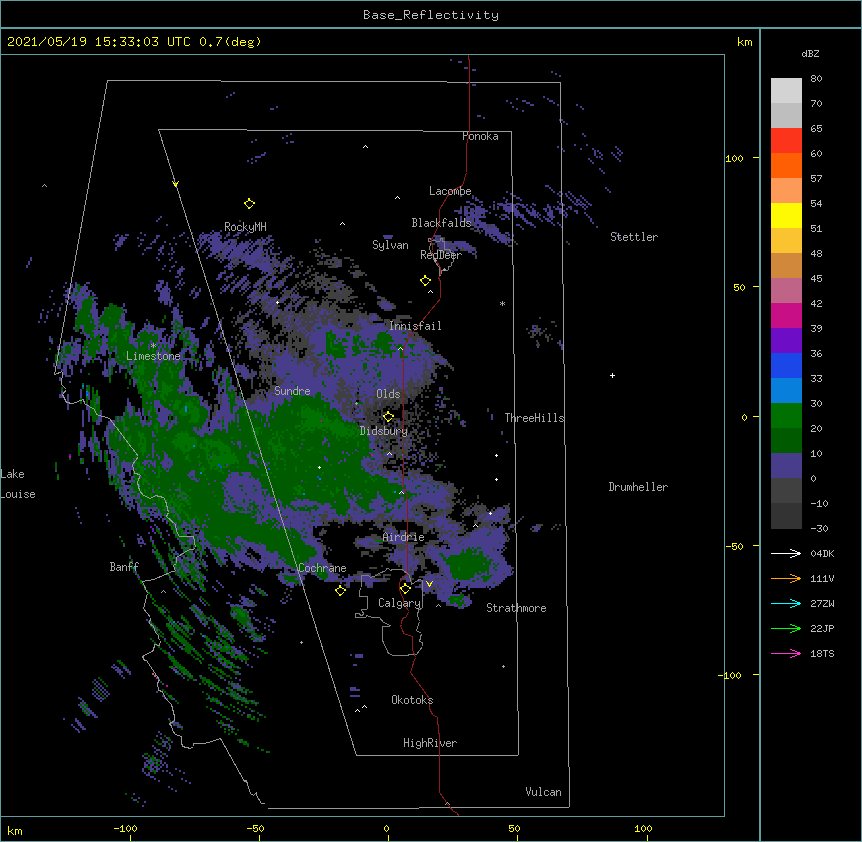Click the HighRiver label
The width and height of the screenshot is (862, 842).
point(430,743)
